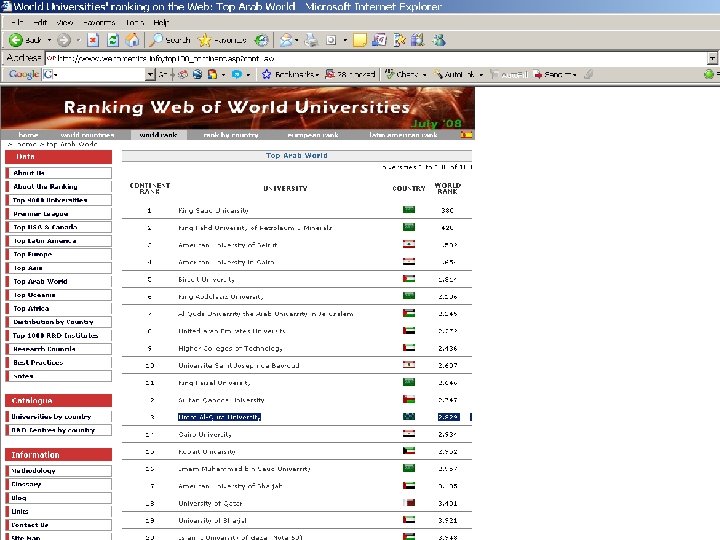Click the Qatar flag beside University of Qatar
Screen dimensions: 720x540
(x=409, y=503)
